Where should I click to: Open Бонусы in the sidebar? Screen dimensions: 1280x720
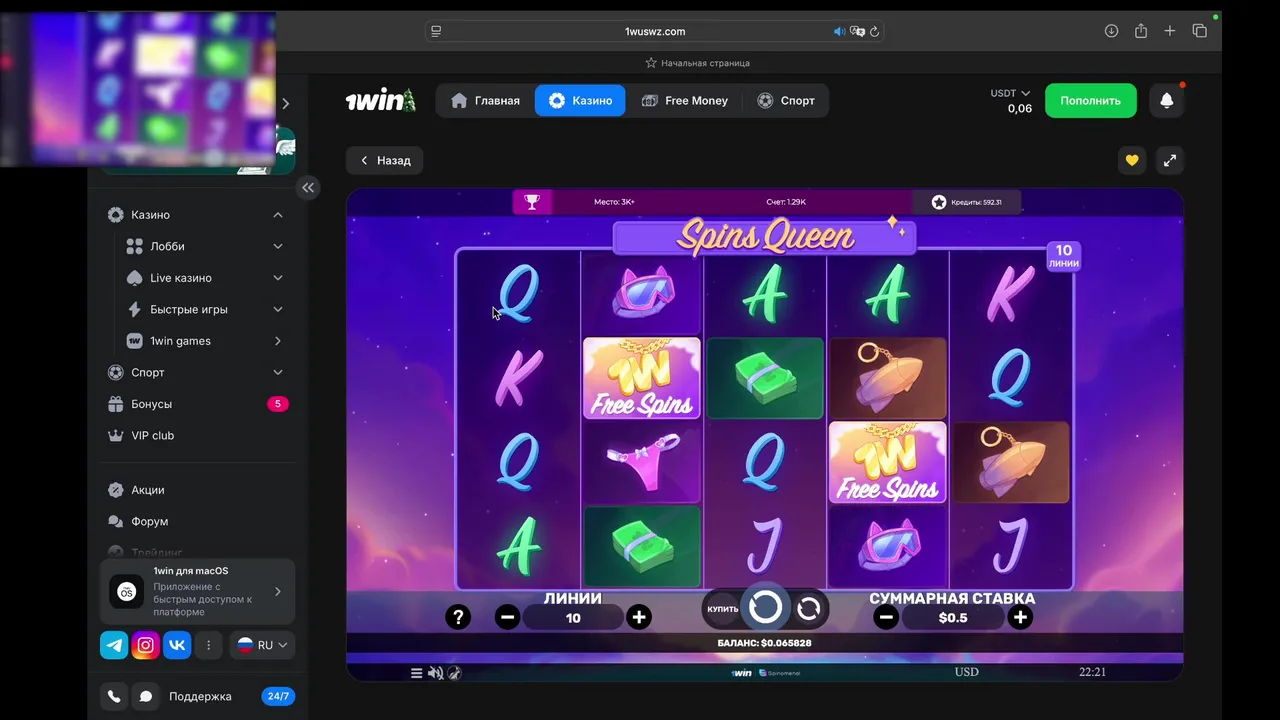point(196,404)
